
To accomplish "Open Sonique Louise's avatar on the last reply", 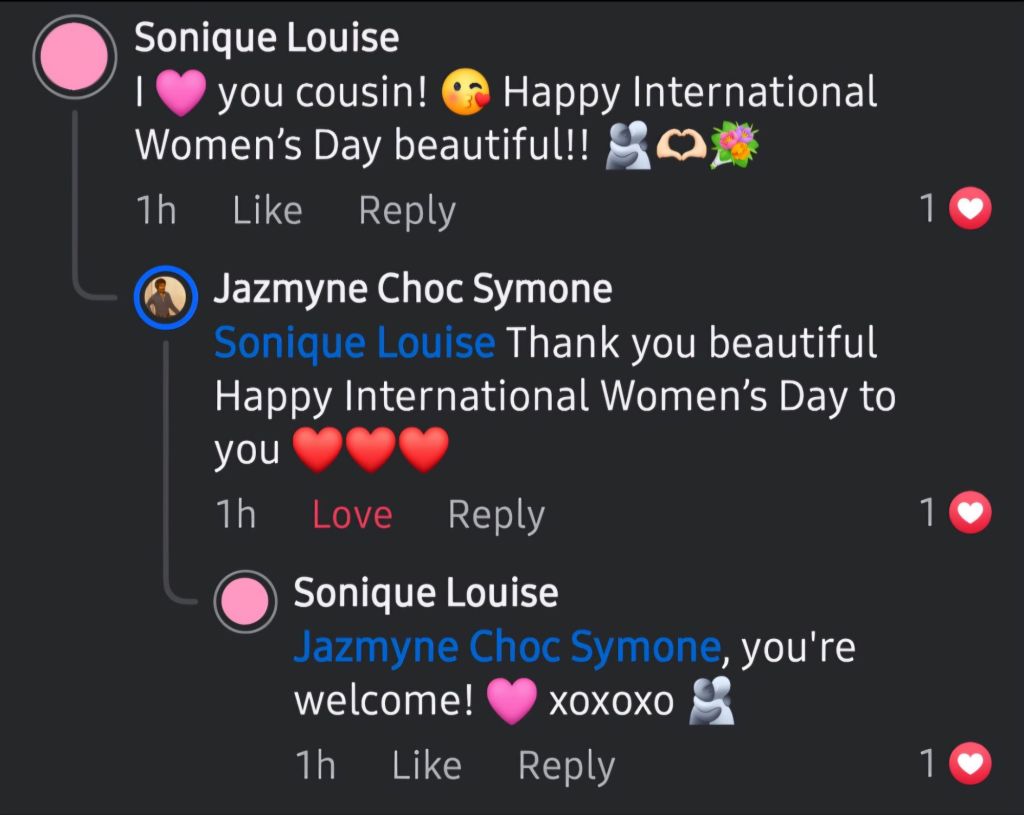I will [245, 603].
